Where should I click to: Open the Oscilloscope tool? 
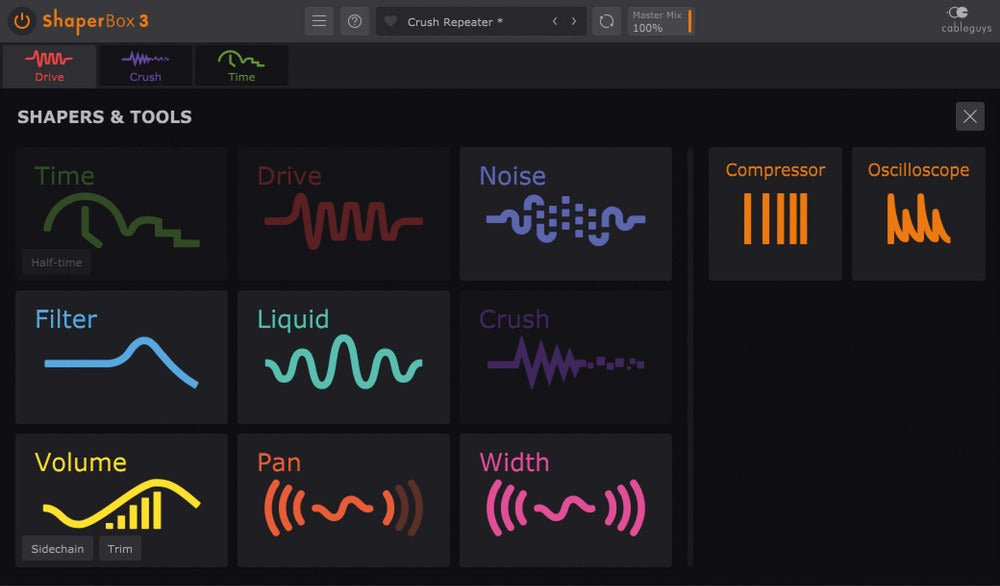click(917, 214)
